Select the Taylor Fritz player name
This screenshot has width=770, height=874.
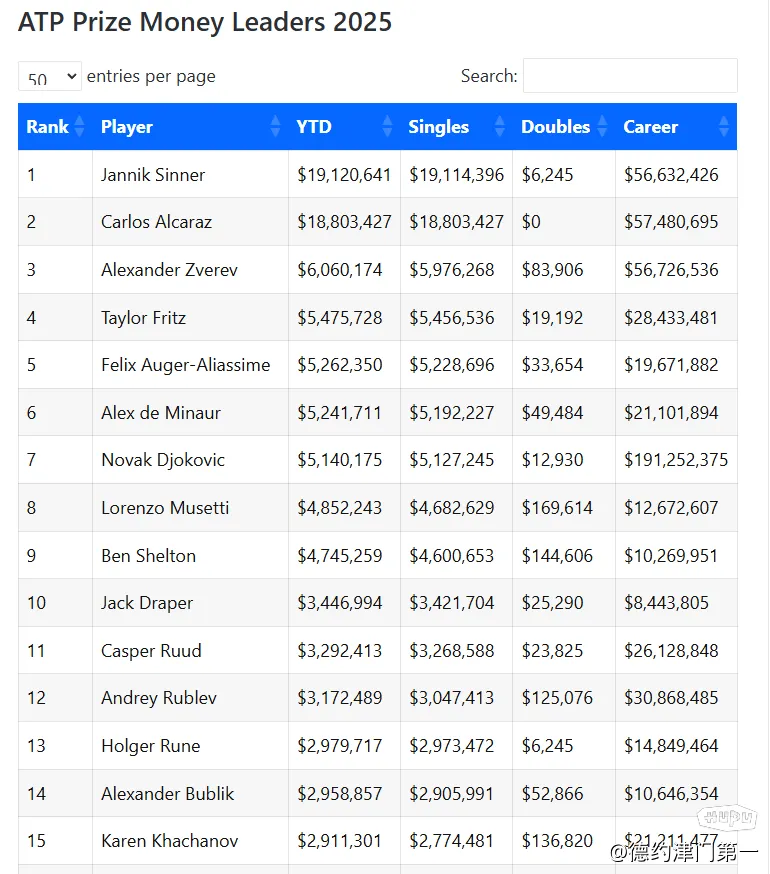point(143,318)
